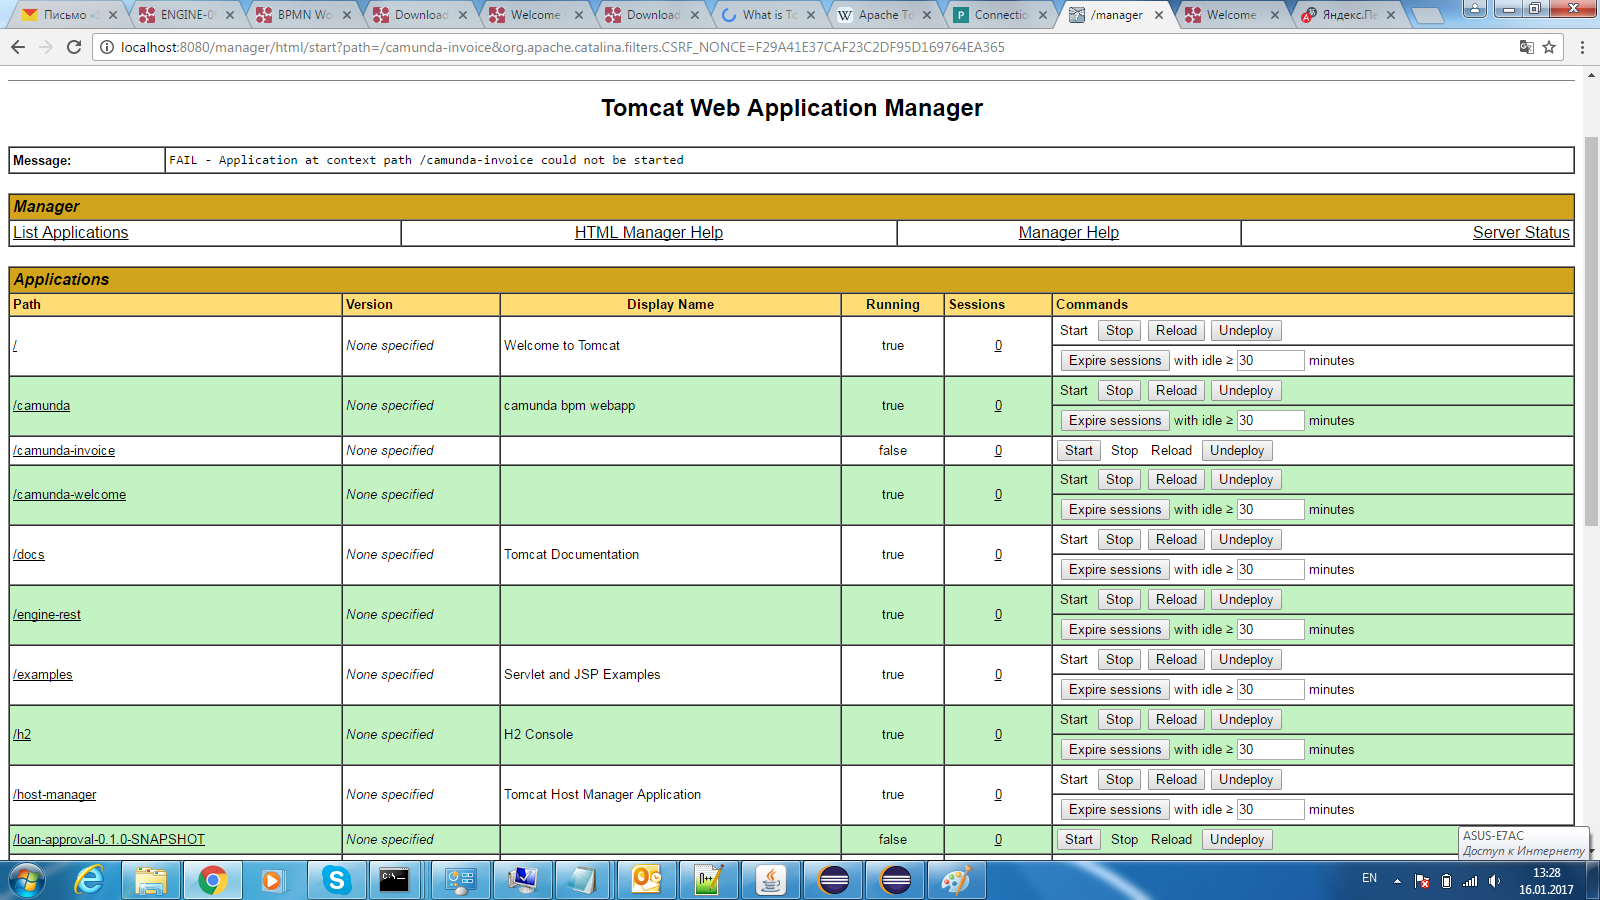Open the media player taskbar icon
The image size is (1600, 900).
[272, 881]
